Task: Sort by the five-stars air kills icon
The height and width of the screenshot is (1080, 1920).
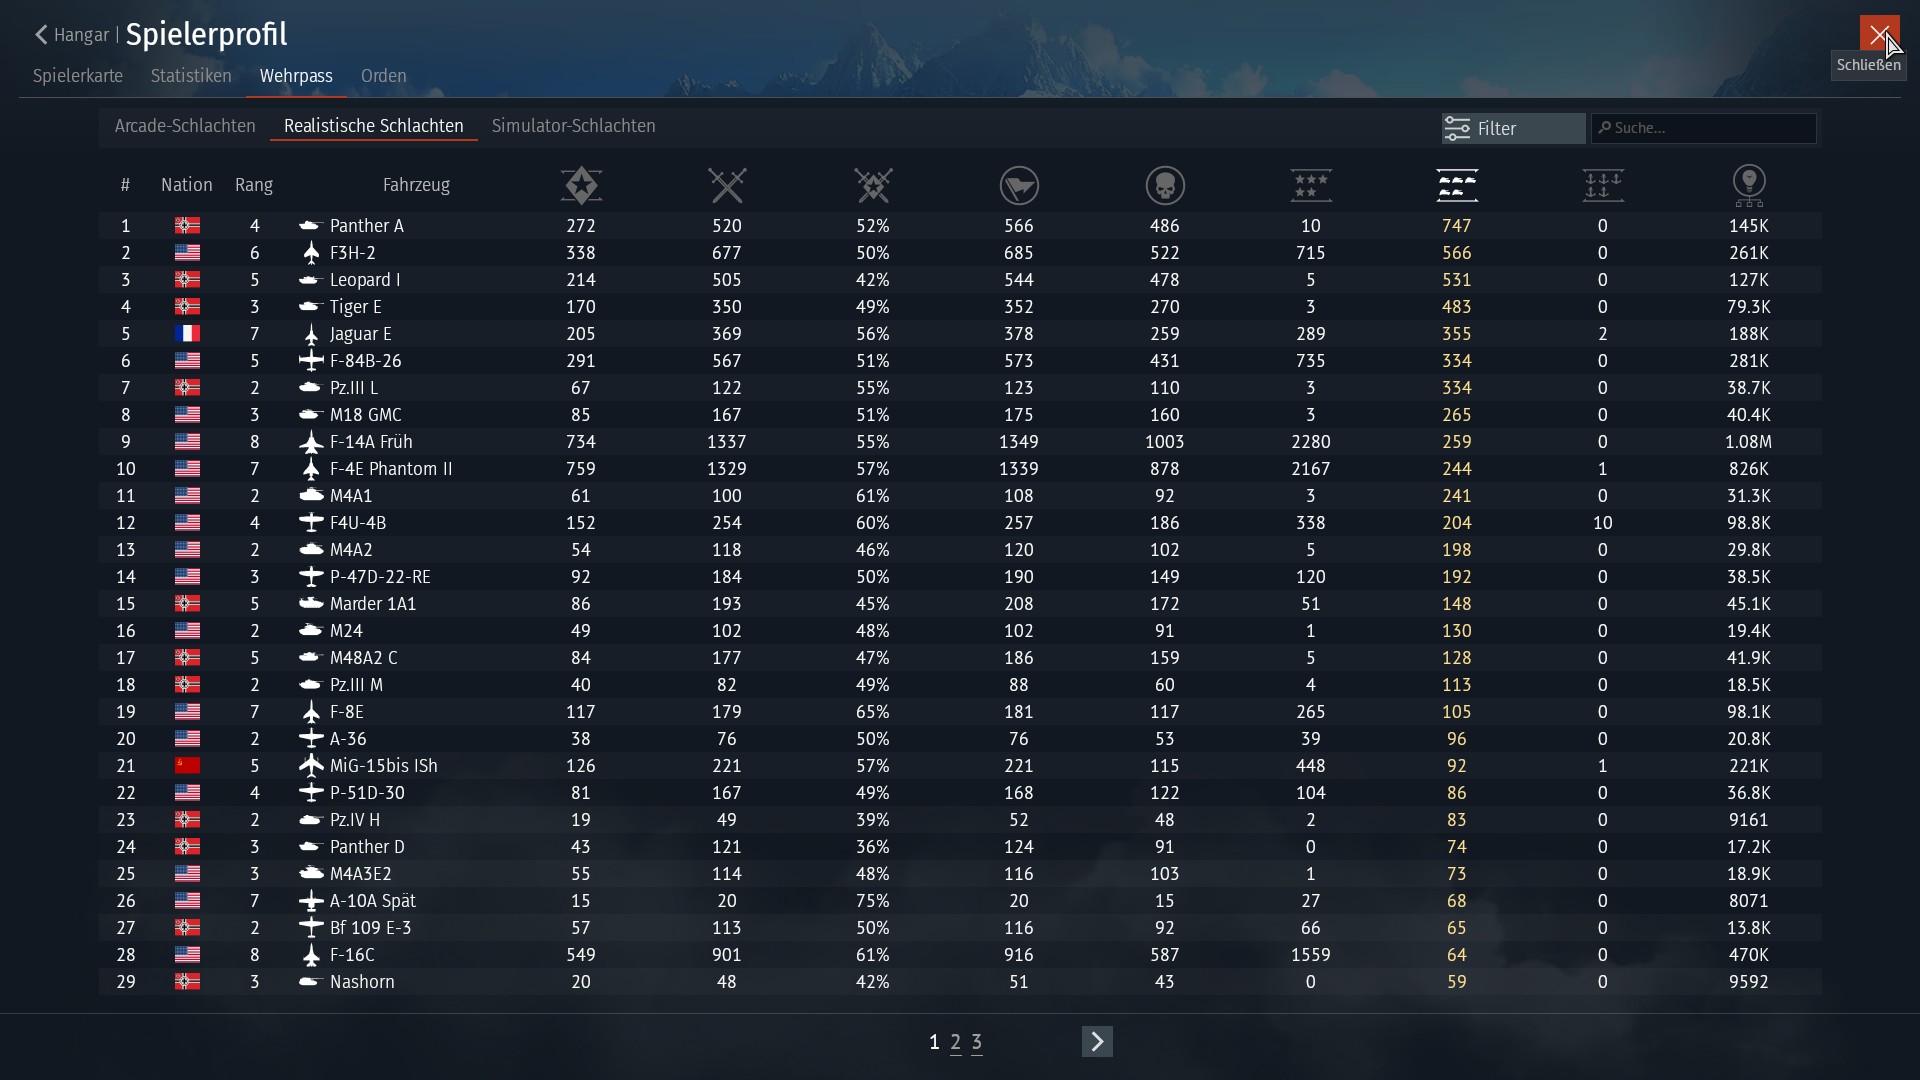Action: (1311, 185)
